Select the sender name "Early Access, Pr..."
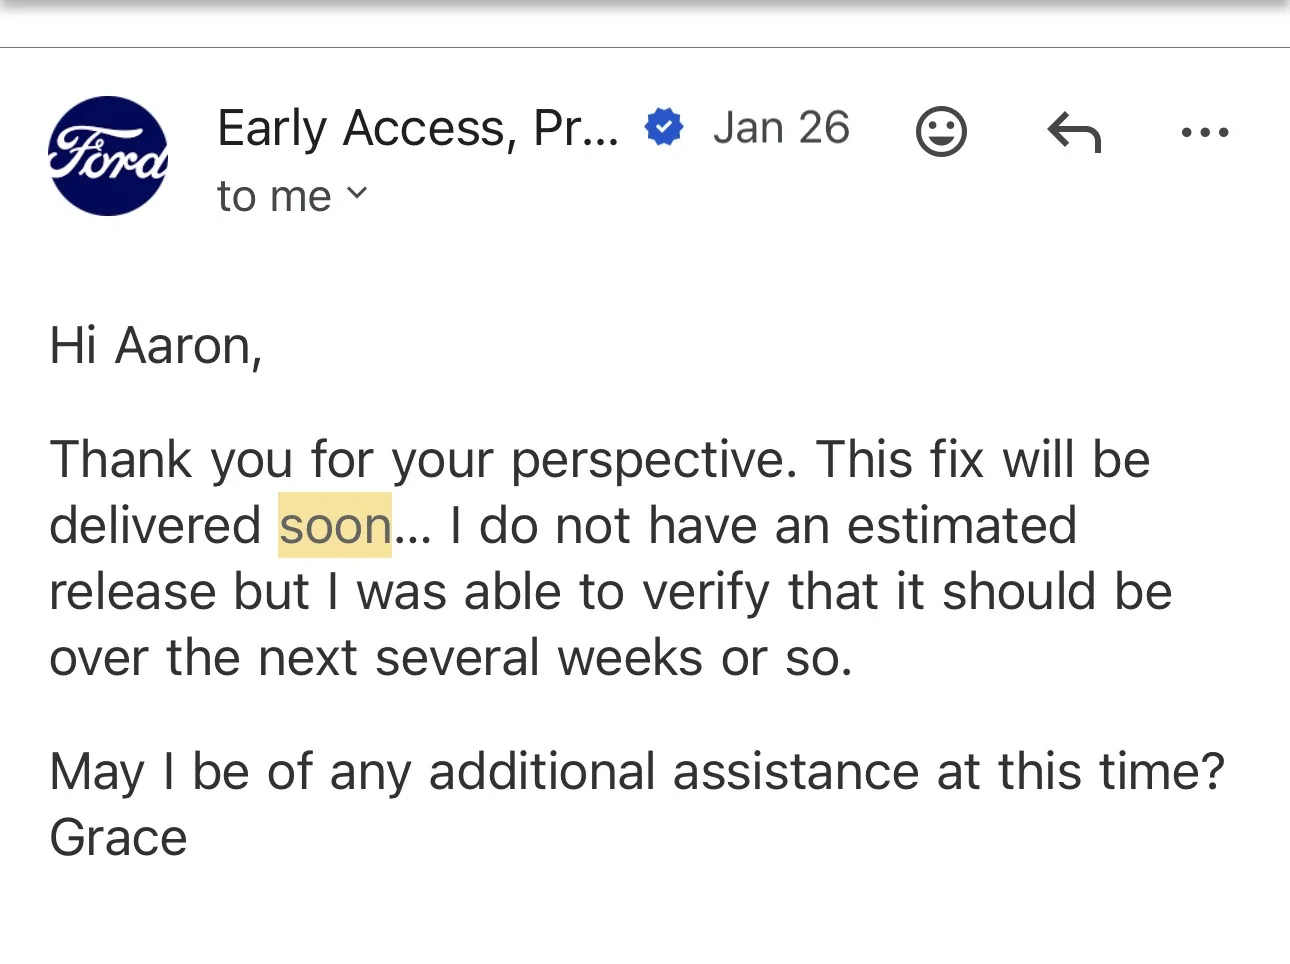1290x964 pixels. click(x=418, y=129)
